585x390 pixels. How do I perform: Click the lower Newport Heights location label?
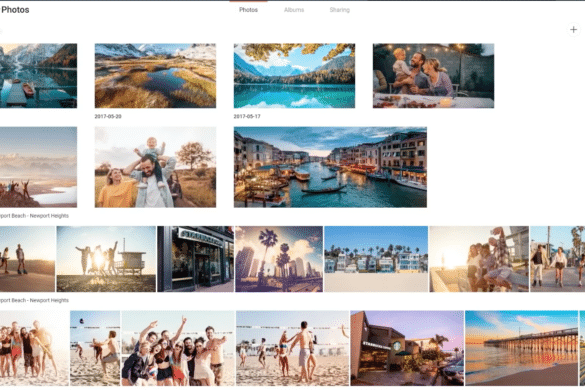(34, 300)
